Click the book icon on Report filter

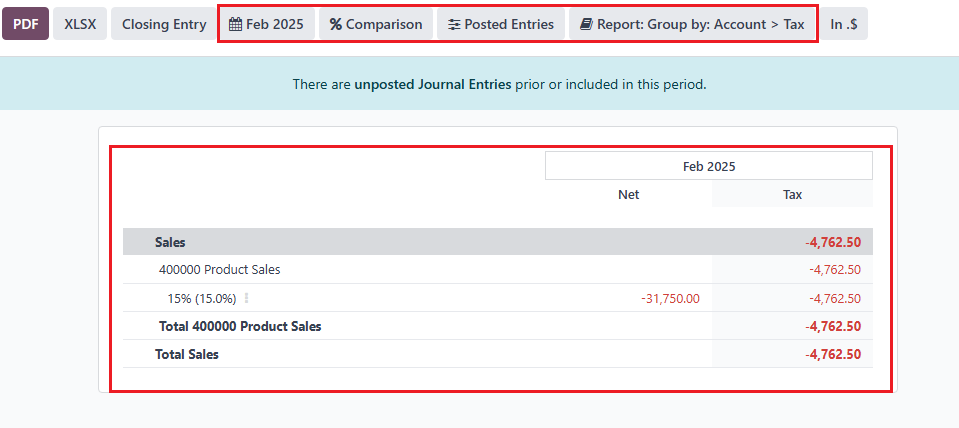click(586, 24)
